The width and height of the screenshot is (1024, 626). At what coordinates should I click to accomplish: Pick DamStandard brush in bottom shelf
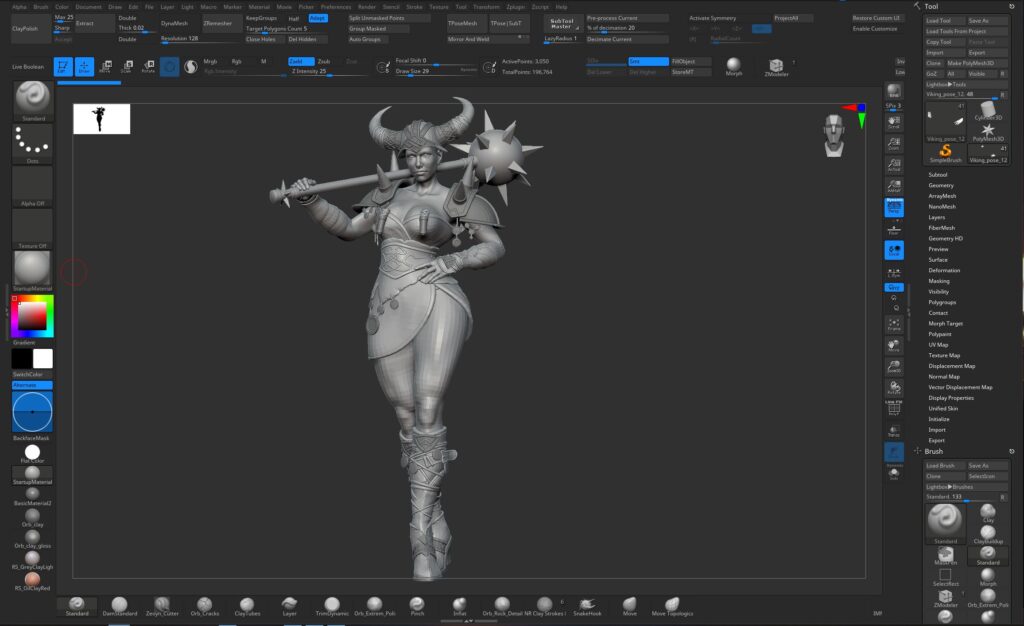pyautogui.click(x=120, y=606)
